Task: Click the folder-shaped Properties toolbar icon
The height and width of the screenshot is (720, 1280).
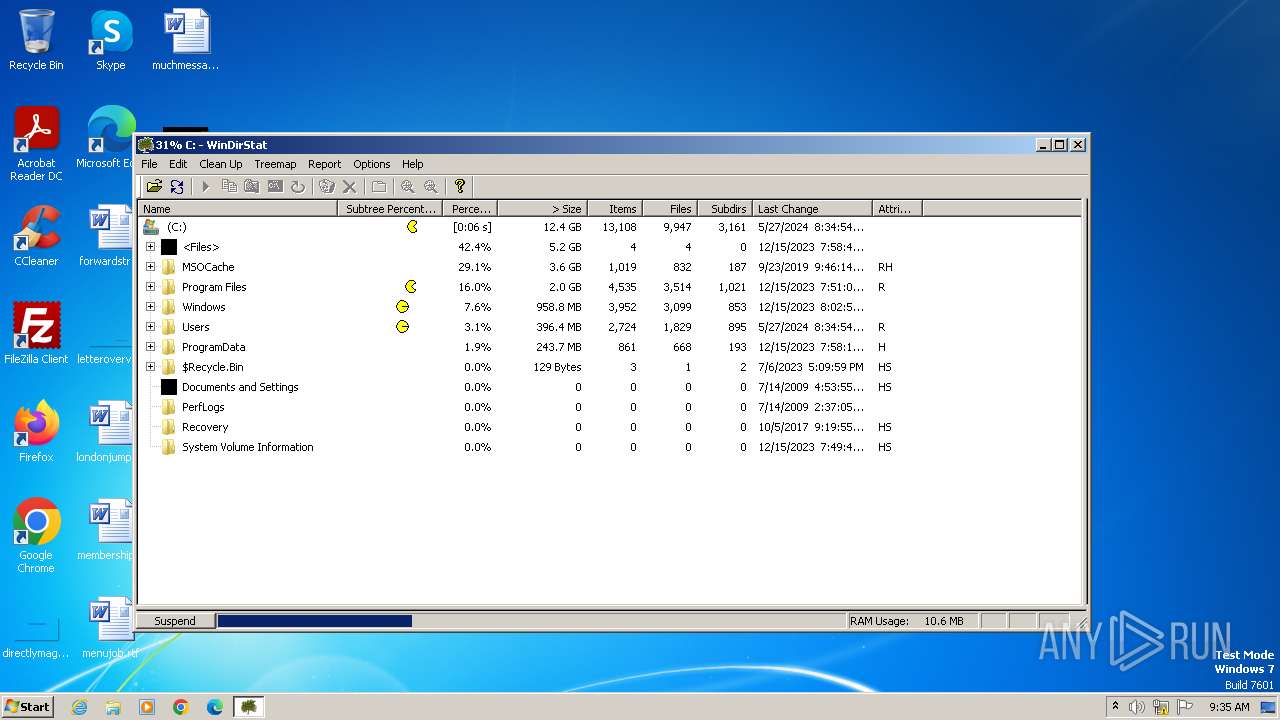Action: coord(379,186)
